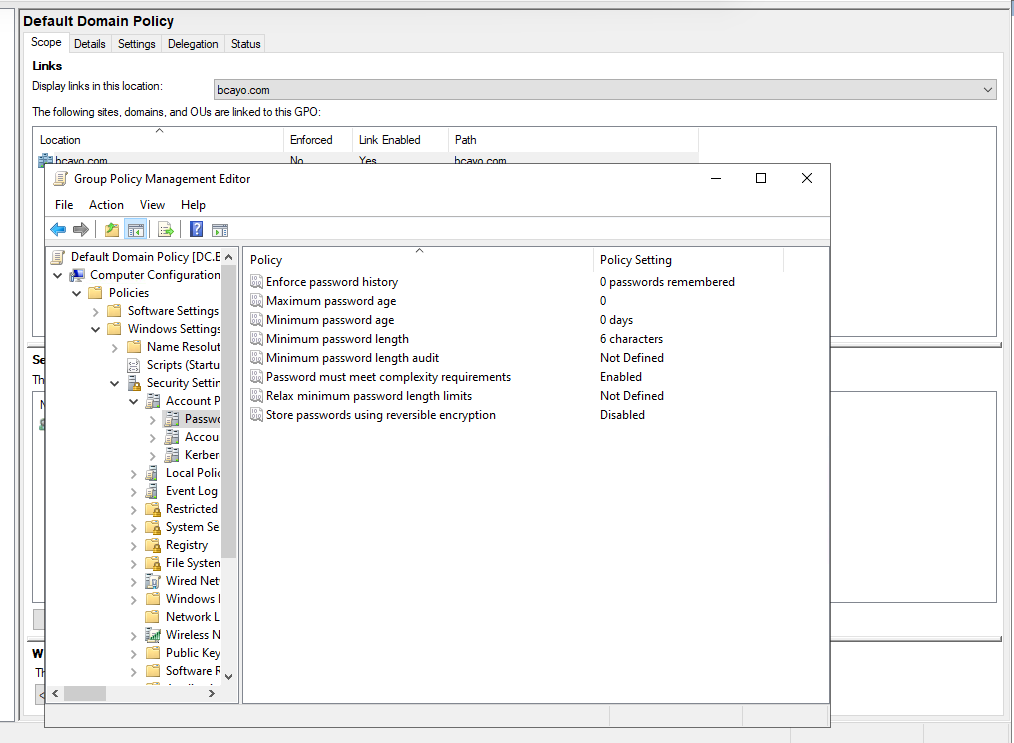Open Help via the blue question mark icon
Viewport: 1014px width, 743px height.
(197, 230)
